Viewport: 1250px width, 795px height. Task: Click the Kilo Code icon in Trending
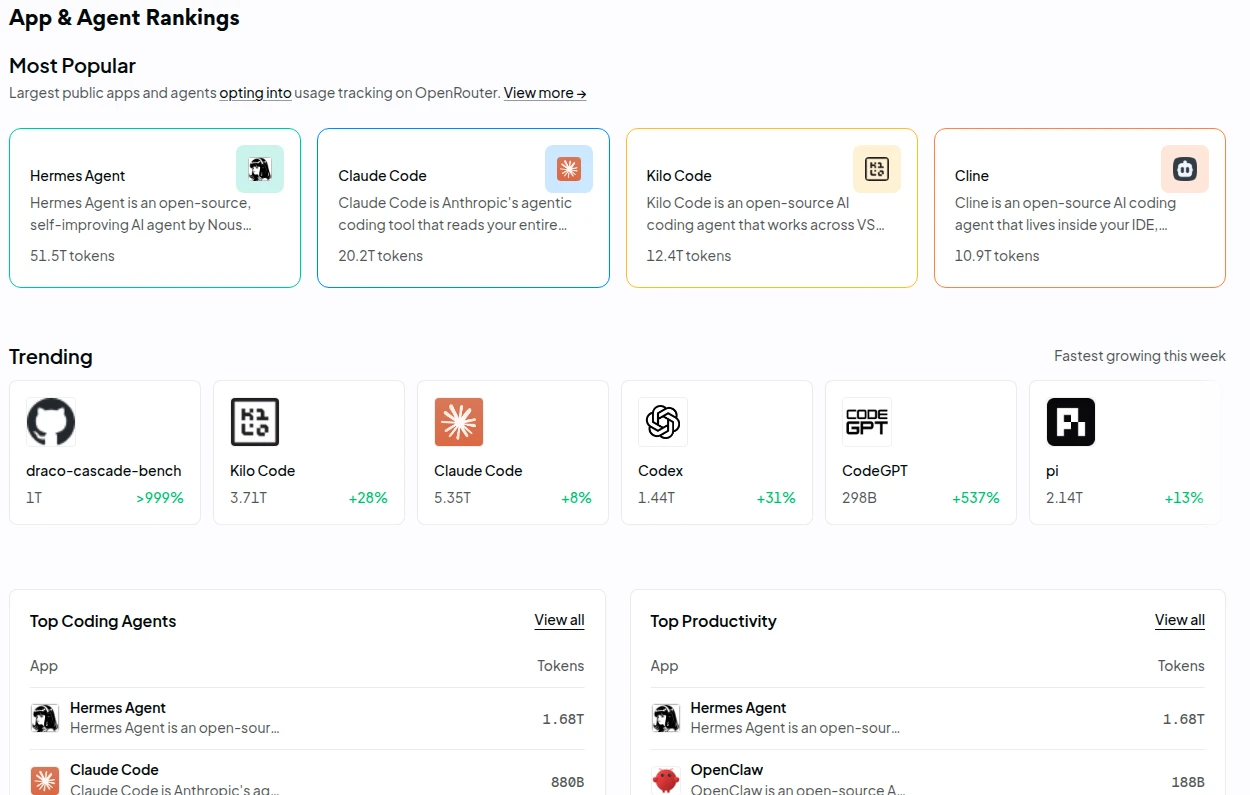[255, 422]
